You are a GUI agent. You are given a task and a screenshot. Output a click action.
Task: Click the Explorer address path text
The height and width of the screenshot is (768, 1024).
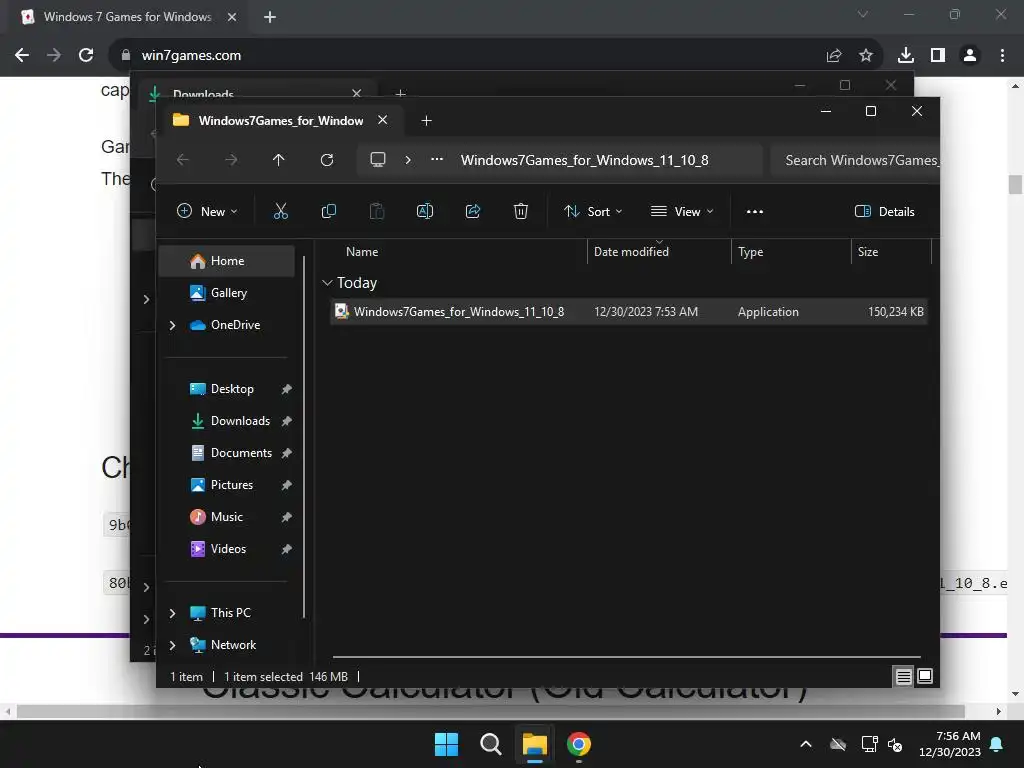(584, 161)
